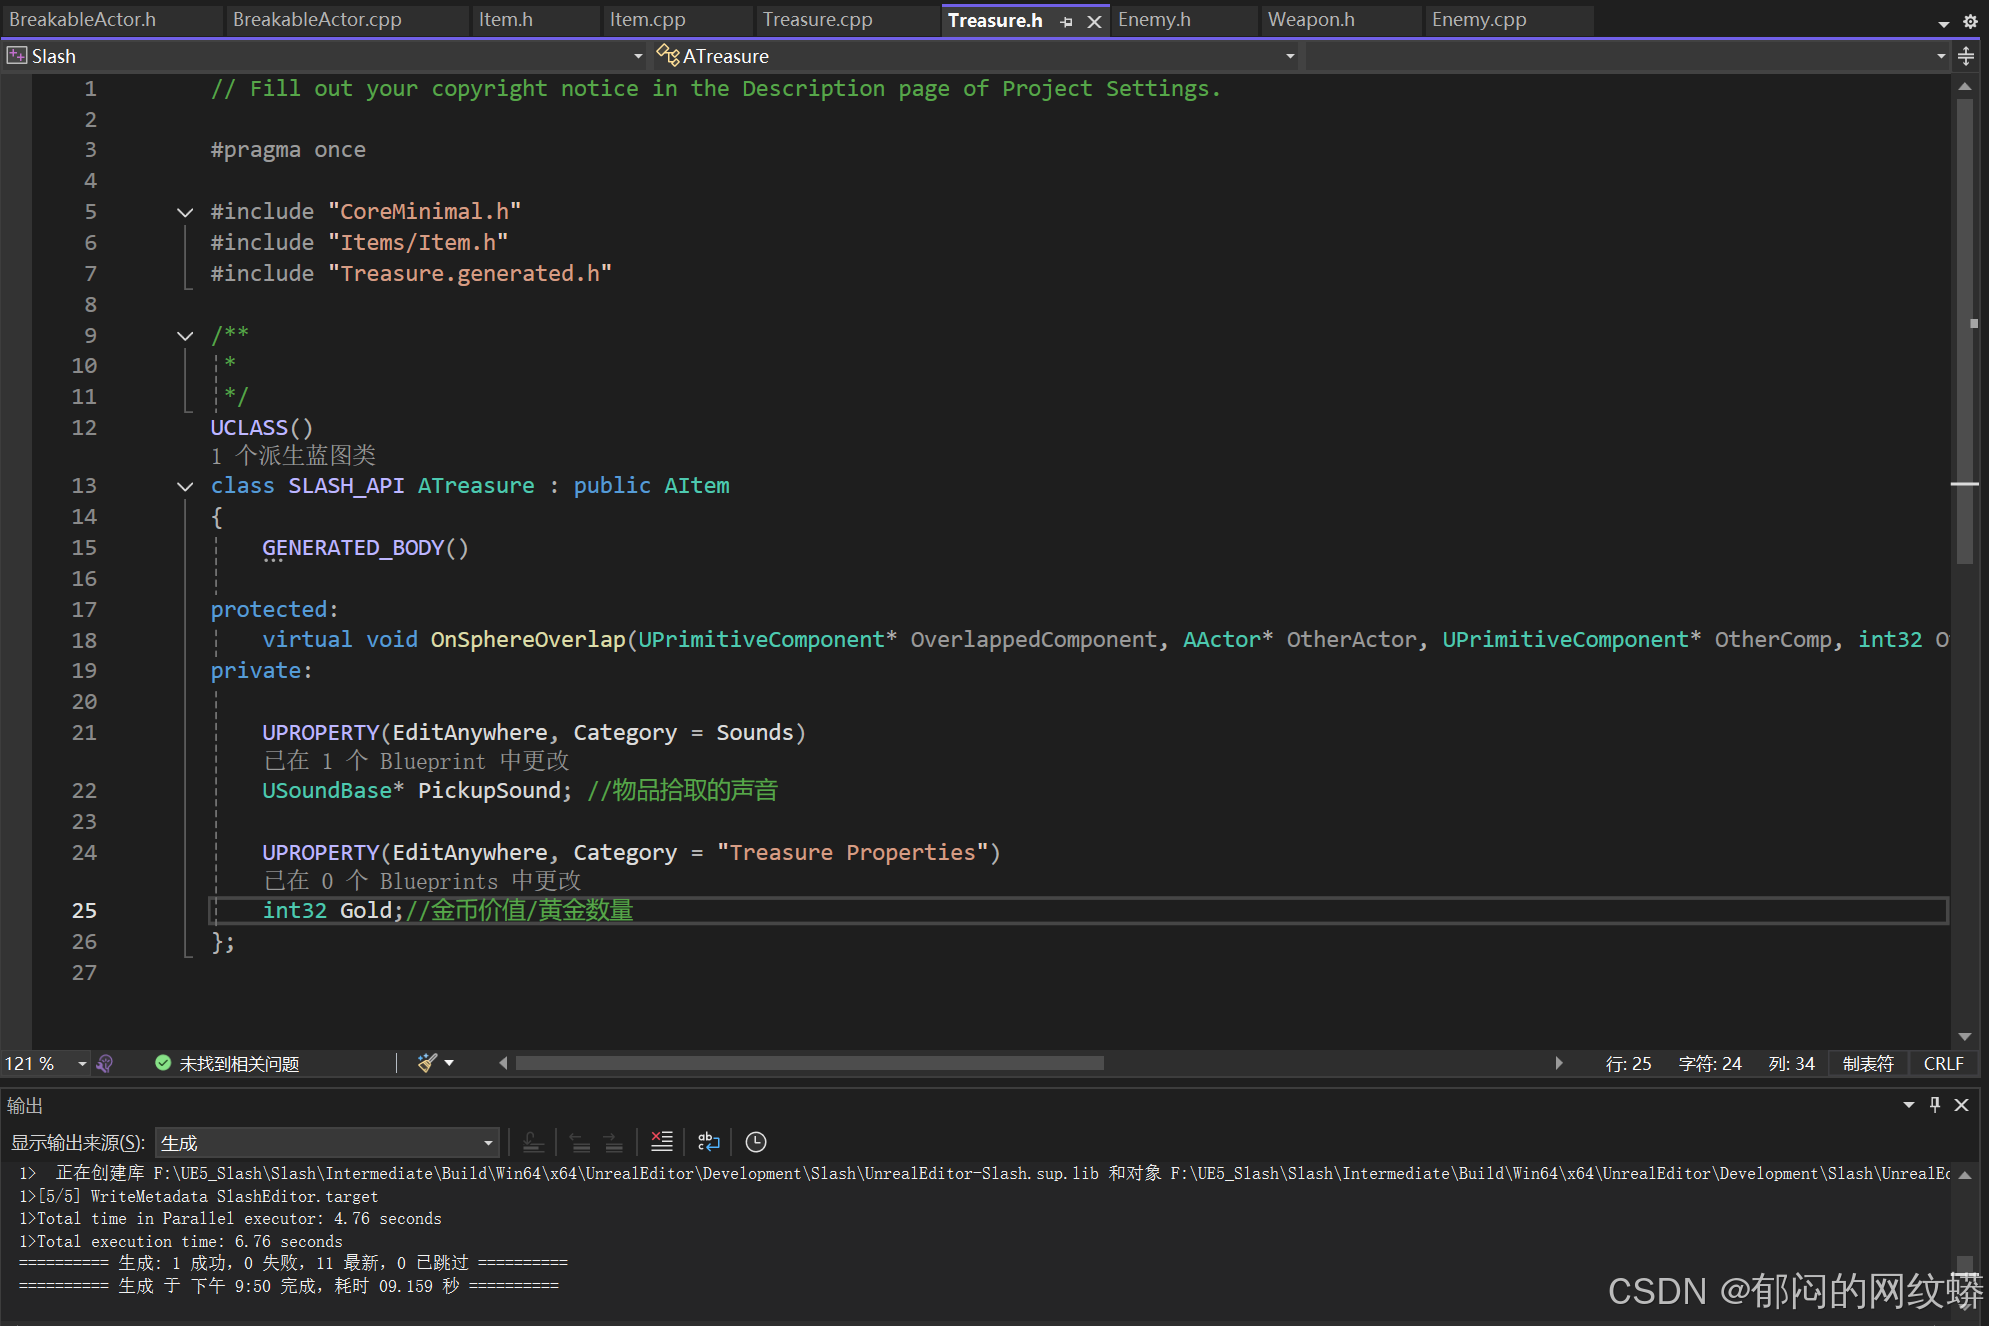Image resolution: width=1989 pixels, height=1326 pixels.
Task: Collapse the #include block
Action: [x=185, y=212]
